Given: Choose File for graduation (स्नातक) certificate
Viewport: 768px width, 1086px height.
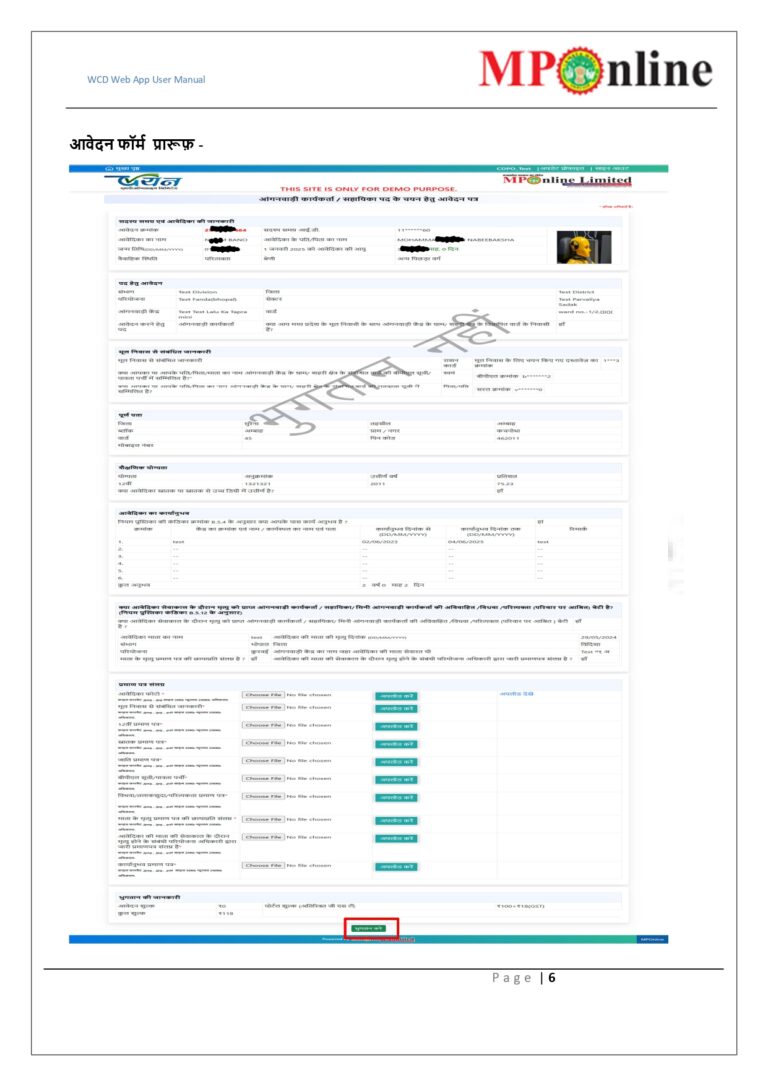Looking at the screenshot, I should point(263,743).
